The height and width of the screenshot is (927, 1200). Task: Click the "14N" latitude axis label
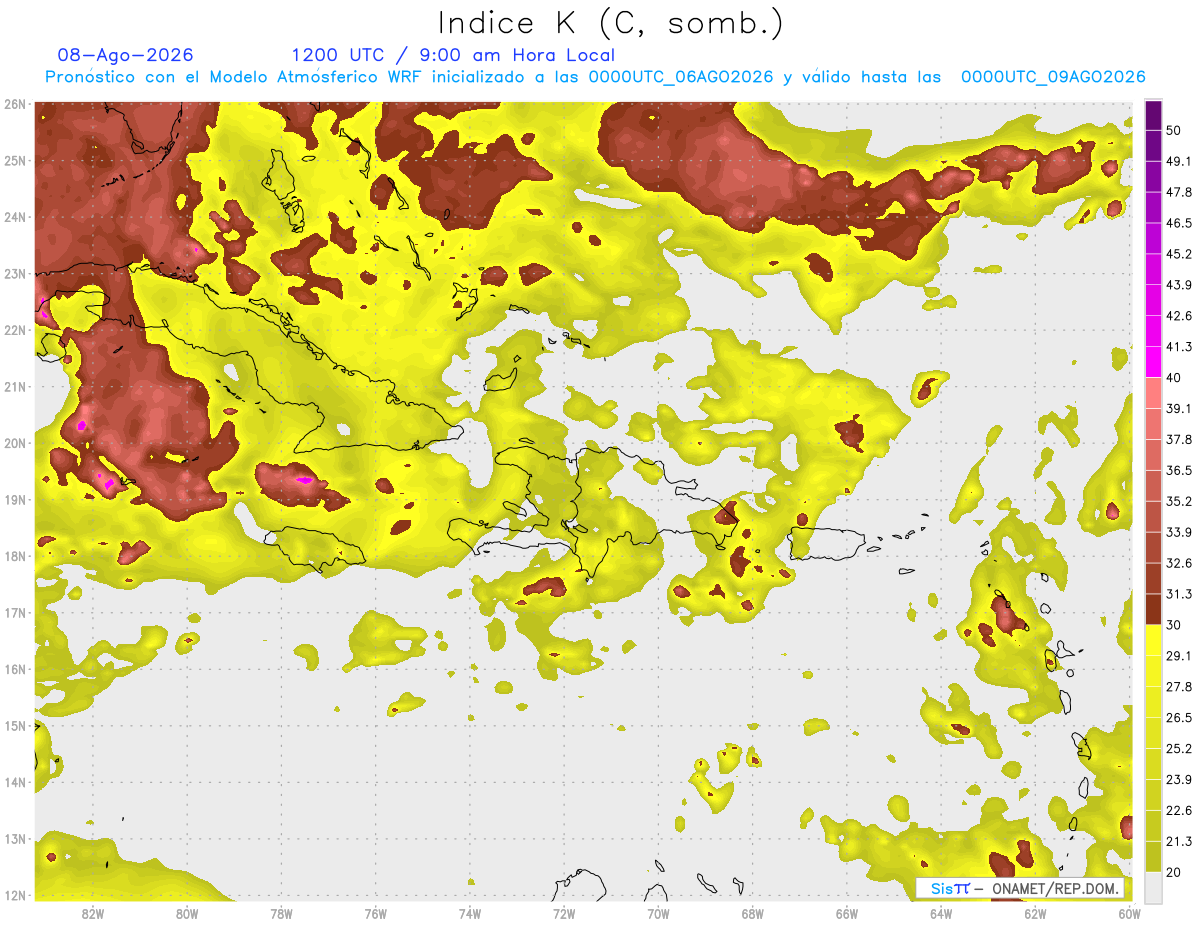click(x=15, y=782)
